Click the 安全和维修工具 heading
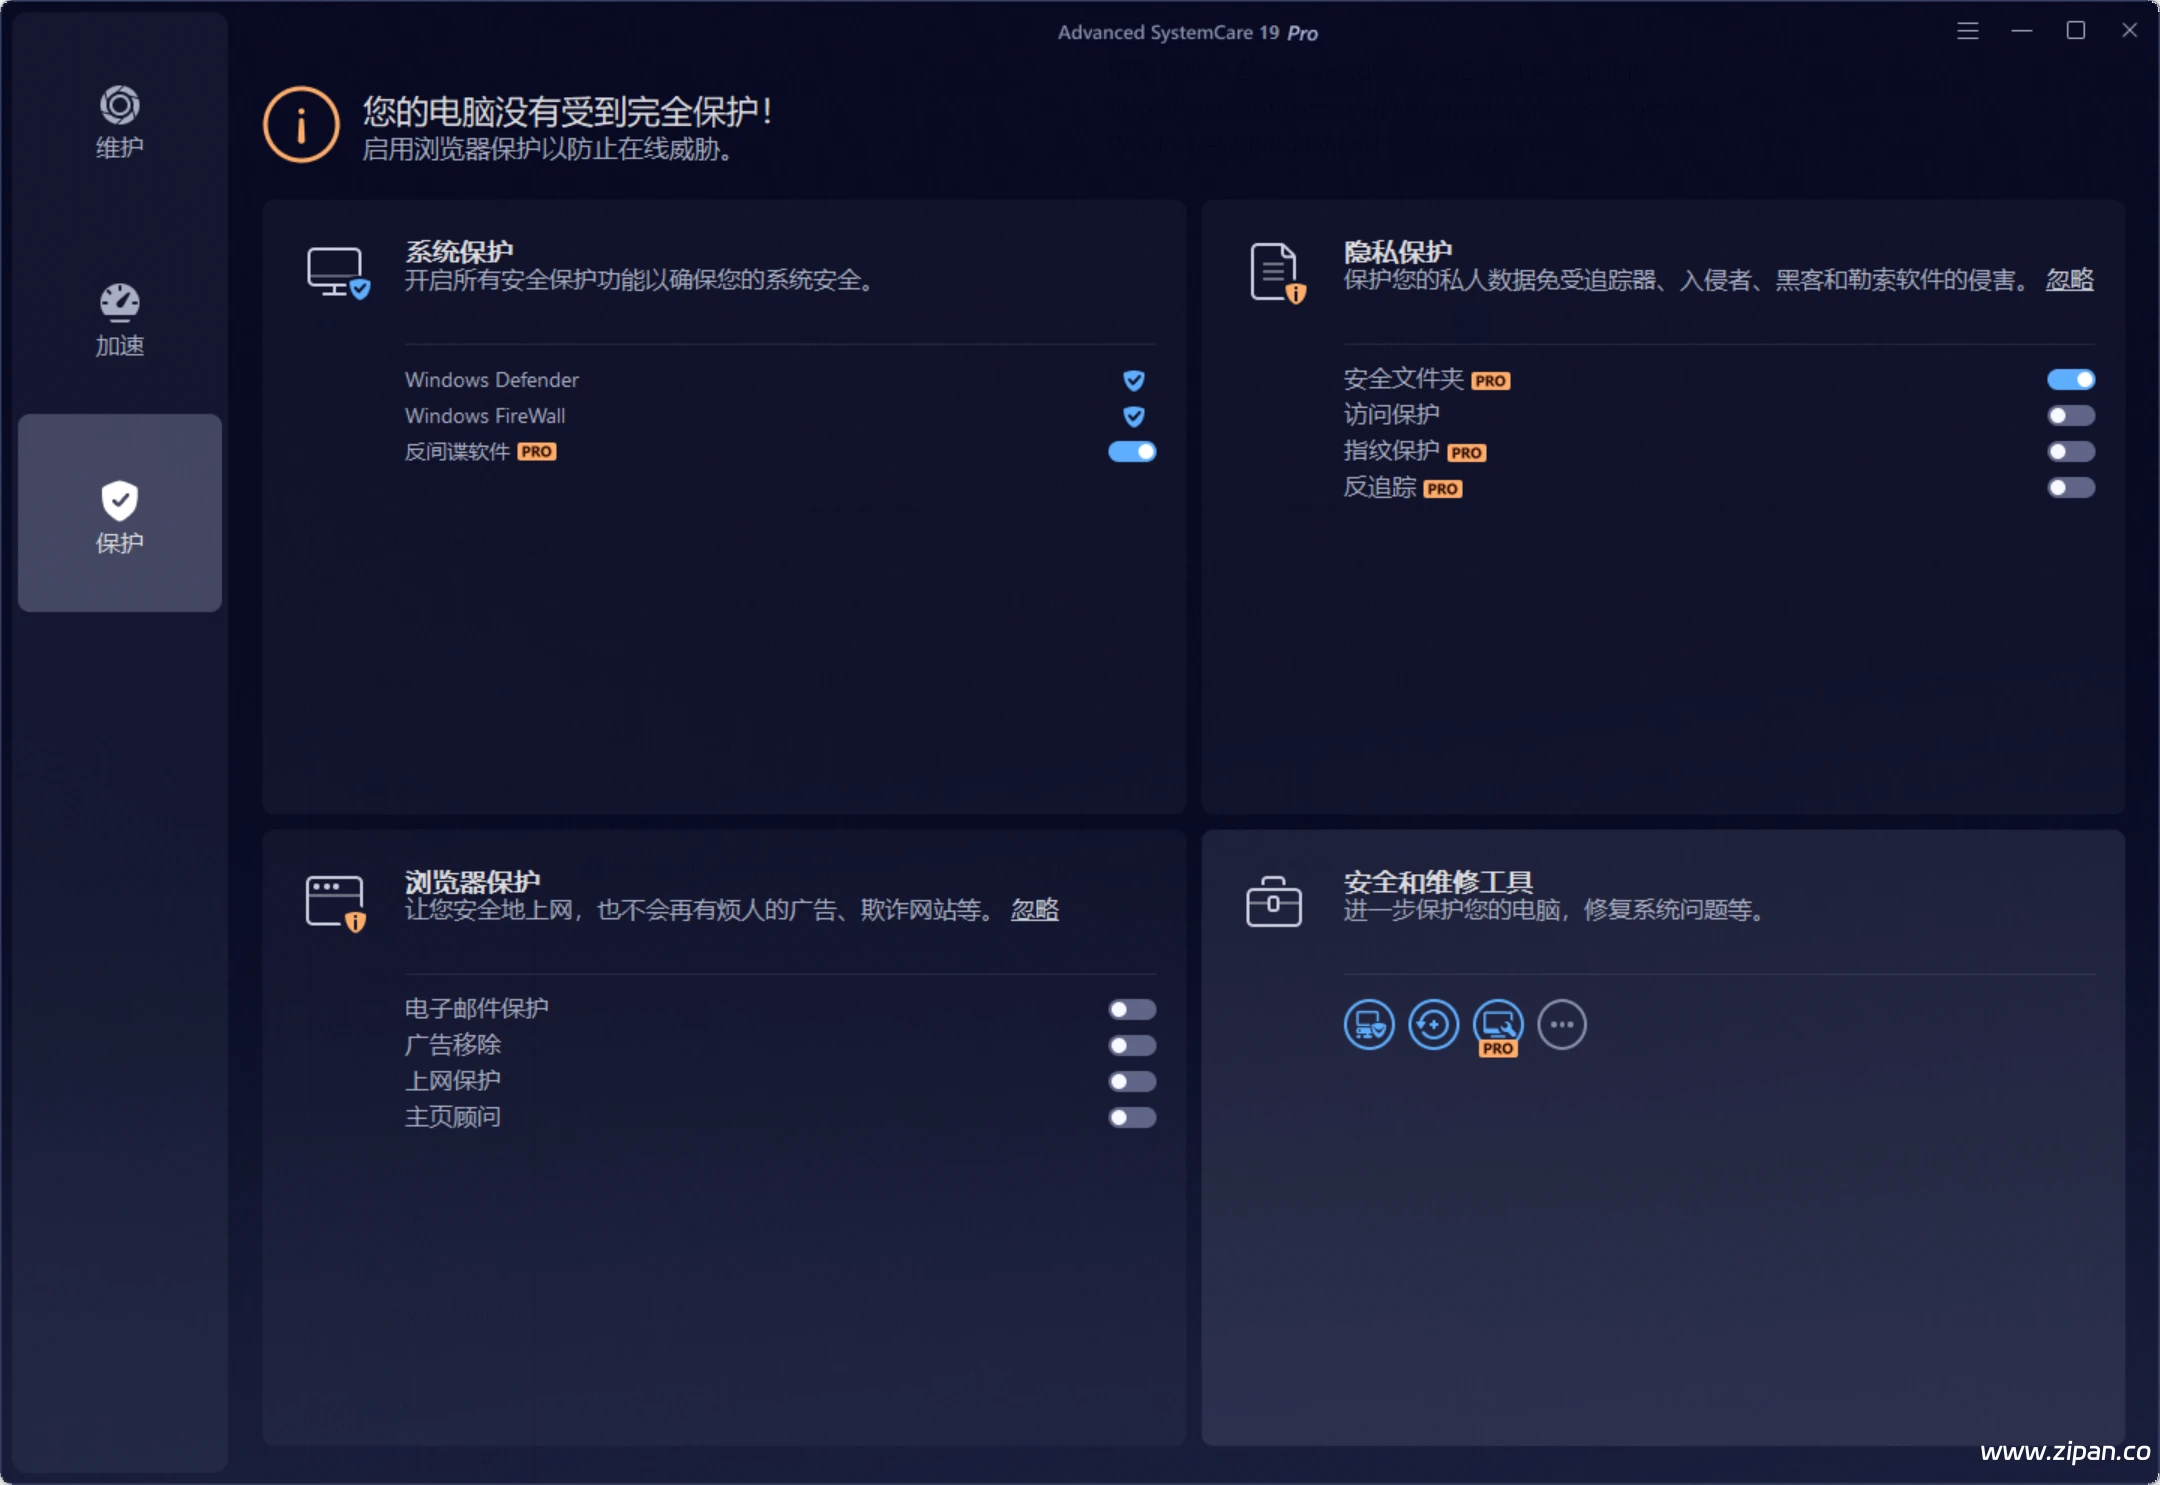 click(1438, 882)
